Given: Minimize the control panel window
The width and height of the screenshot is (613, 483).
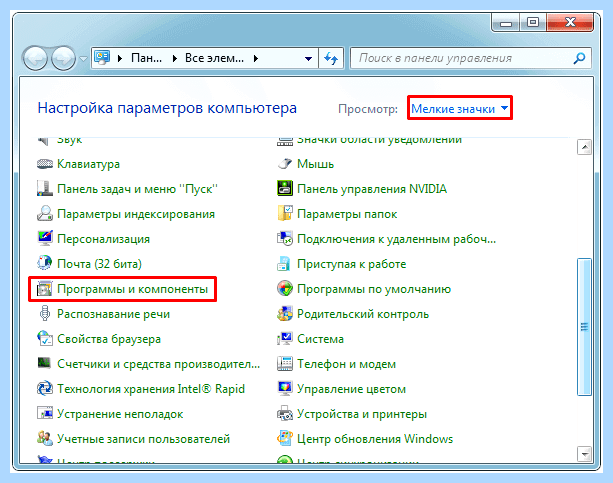Looking at the screenshot, I should pyautogui.click(x=506, y=23).
